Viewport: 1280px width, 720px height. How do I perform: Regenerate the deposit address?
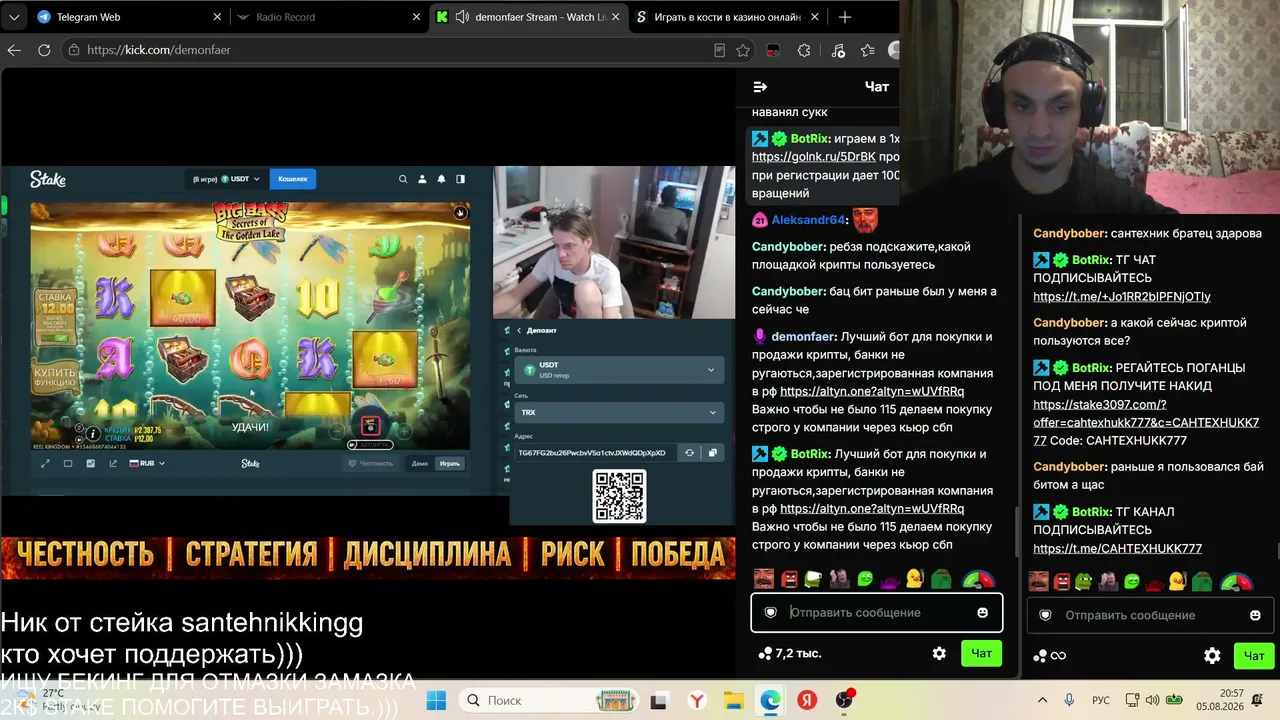pos(689,453)
